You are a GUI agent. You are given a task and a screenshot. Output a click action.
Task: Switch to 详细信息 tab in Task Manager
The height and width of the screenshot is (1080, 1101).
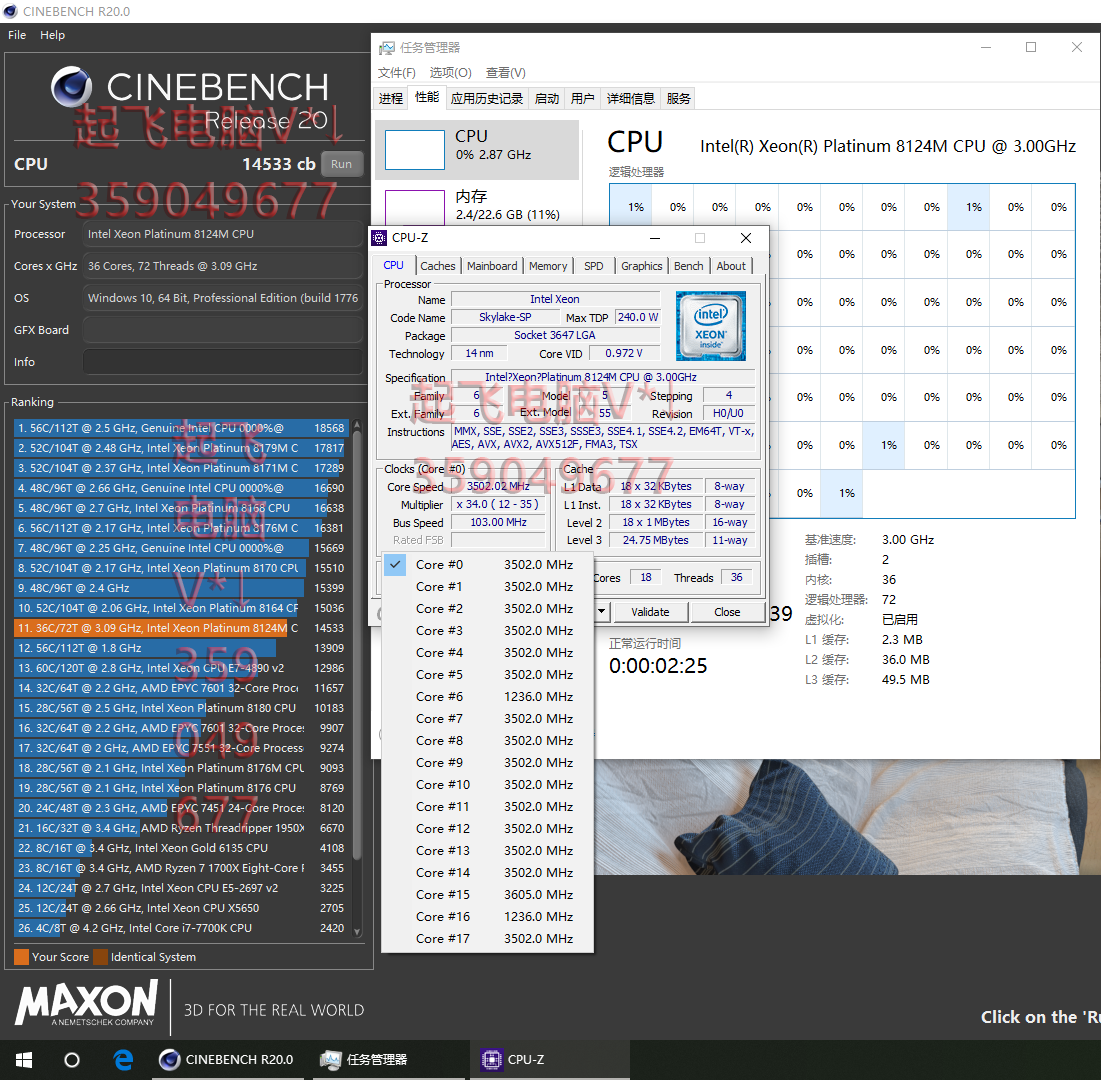point(631,98)
